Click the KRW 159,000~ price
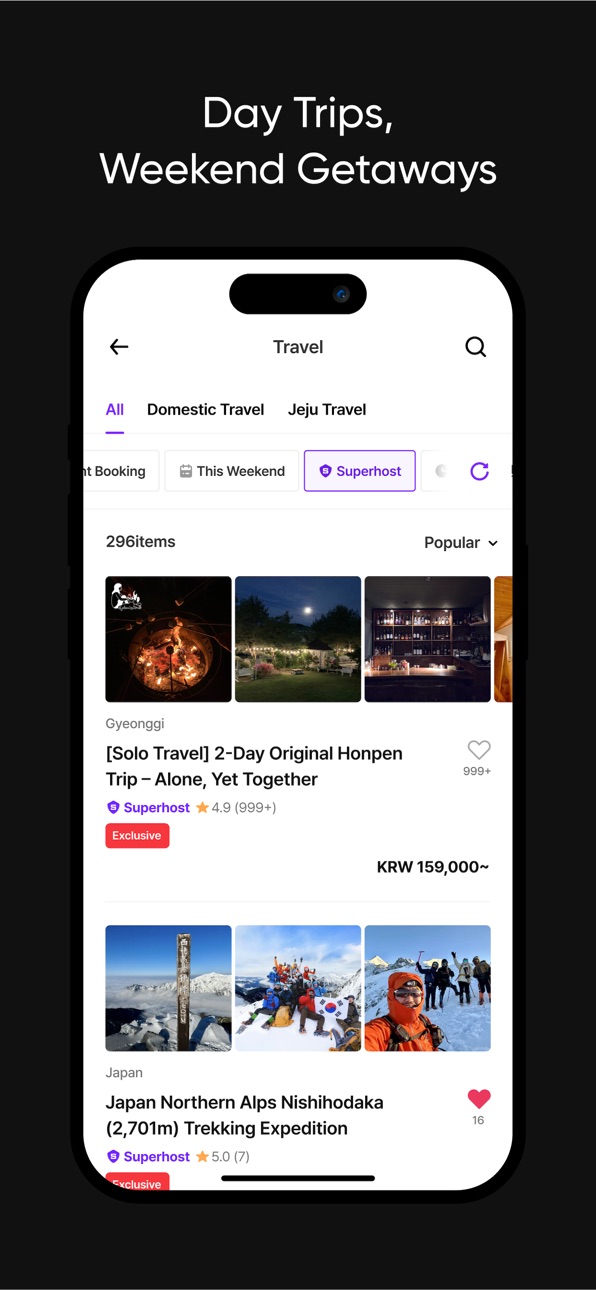Image resolution: width=596 pixels, height=1290 pixels. [433, 867]
